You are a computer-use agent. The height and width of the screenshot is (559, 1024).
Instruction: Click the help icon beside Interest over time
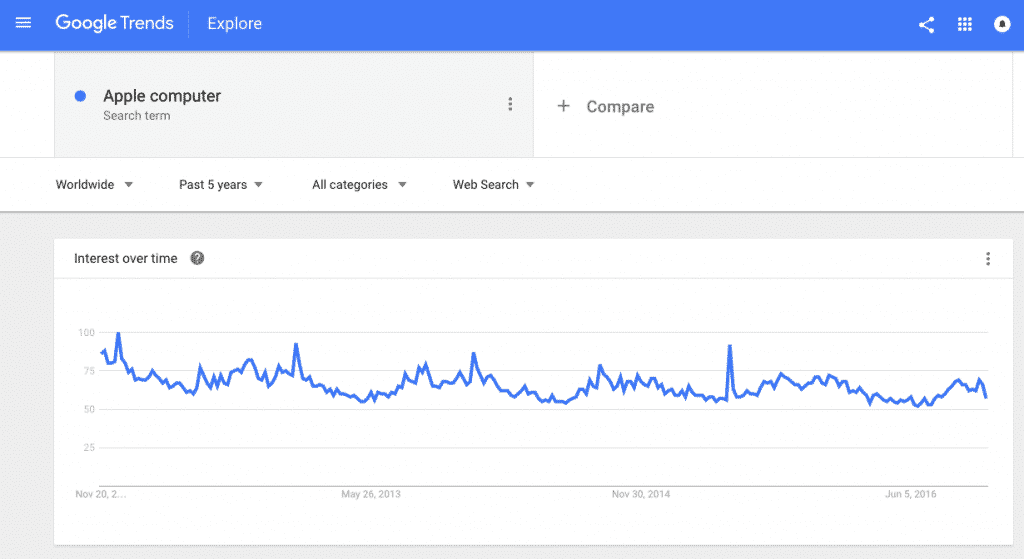[197, 258]
